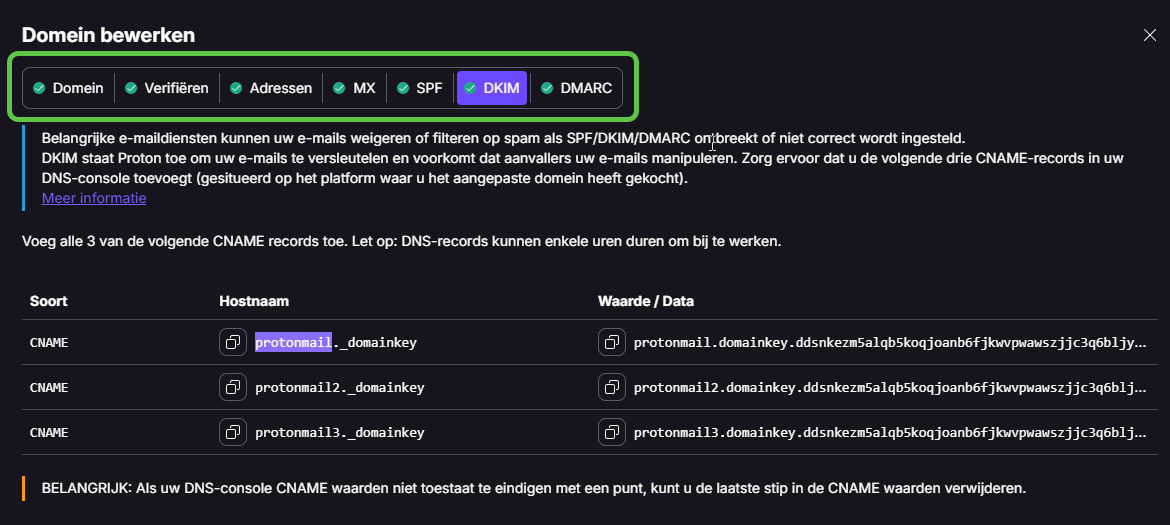
Task: Switch to the Domein tab
Action: click(x=68, y=88)
